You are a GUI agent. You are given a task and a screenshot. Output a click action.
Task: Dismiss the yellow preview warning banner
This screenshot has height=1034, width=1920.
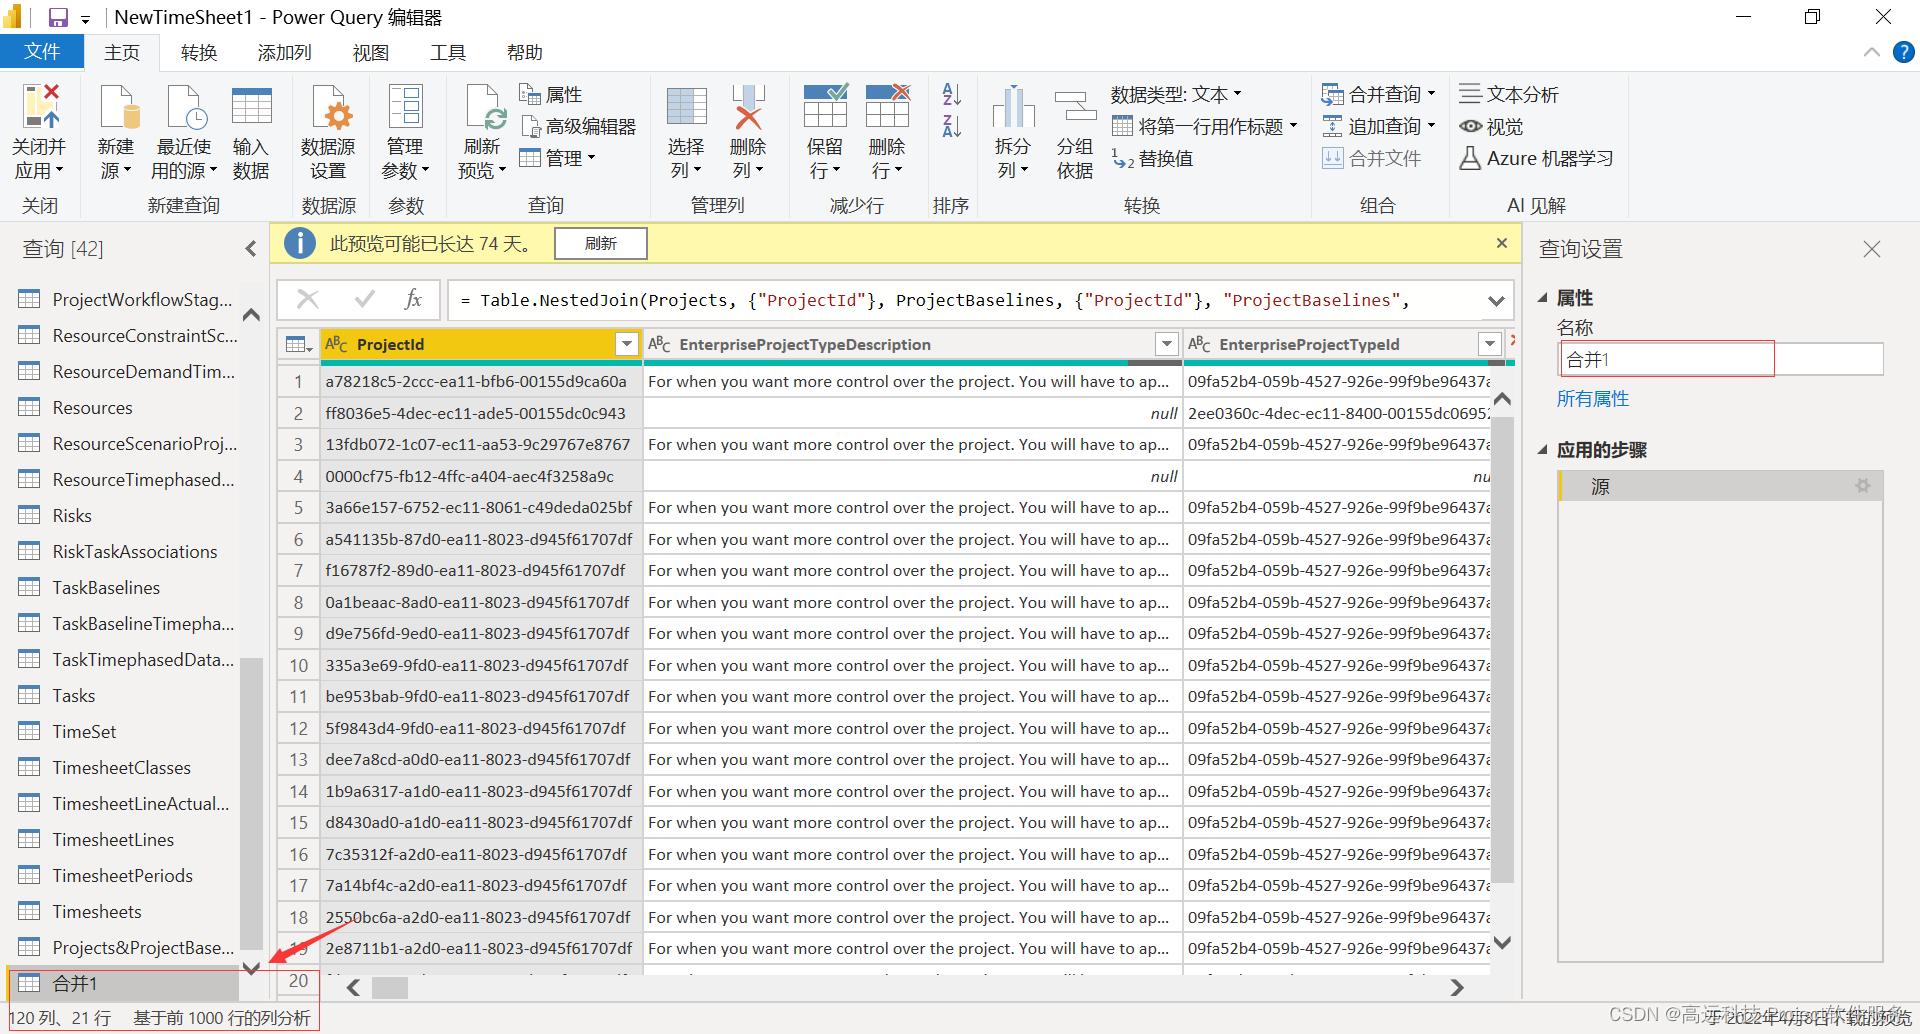(1501, 243)
